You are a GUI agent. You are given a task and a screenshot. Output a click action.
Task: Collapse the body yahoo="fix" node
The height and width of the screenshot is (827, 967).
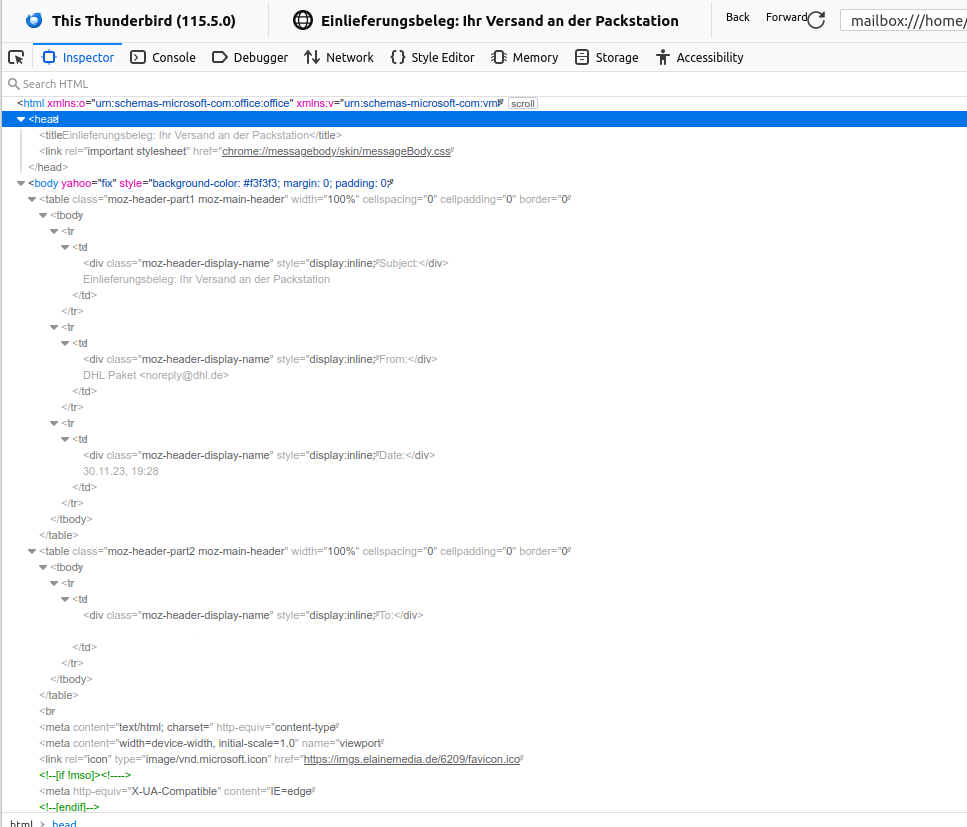[21, 183]
